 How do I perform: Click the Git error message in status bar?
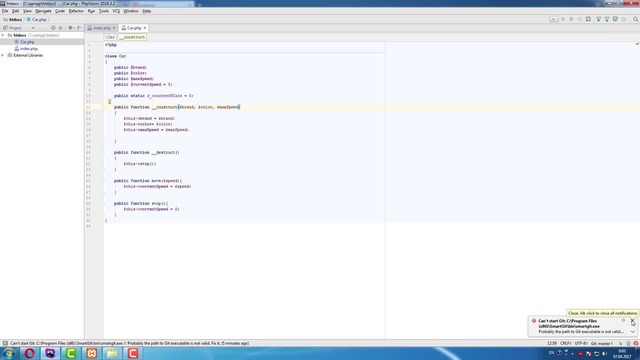tap(129, 343)
